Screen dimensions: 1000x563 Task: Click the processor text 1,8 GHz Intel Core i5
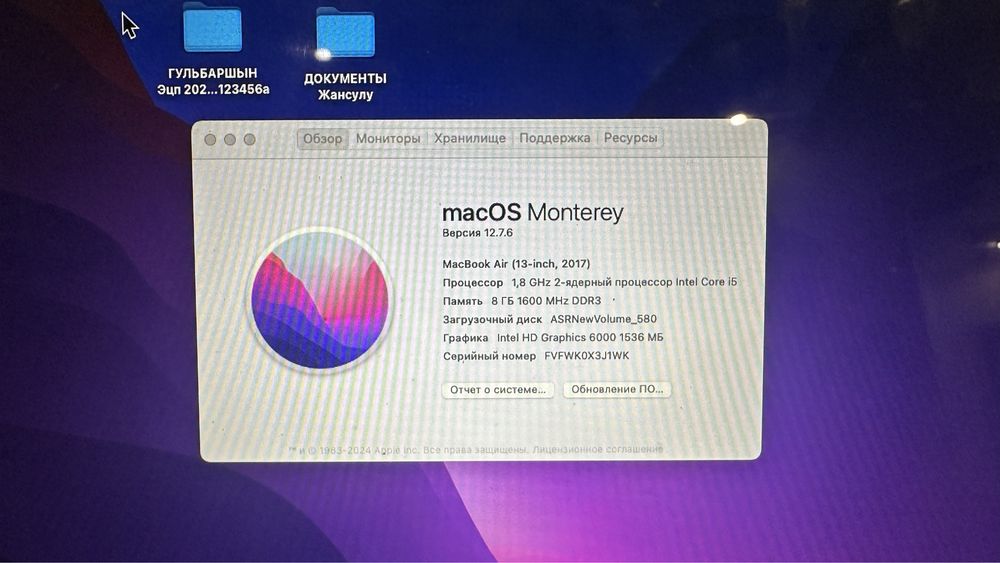click(624, 282)
